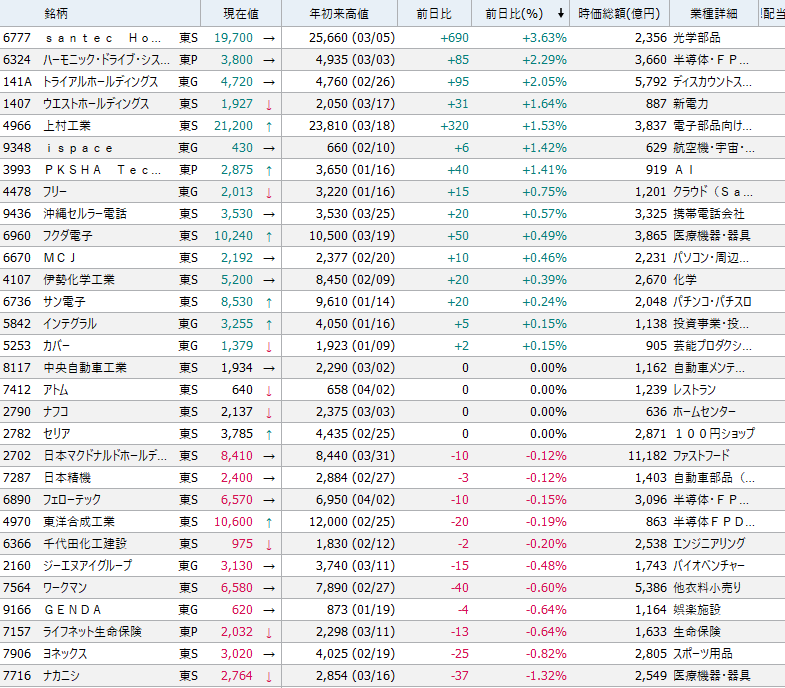785x688 pixels.
Task: Sort by 銘柄 column header
Action: [x=100, y=13]
